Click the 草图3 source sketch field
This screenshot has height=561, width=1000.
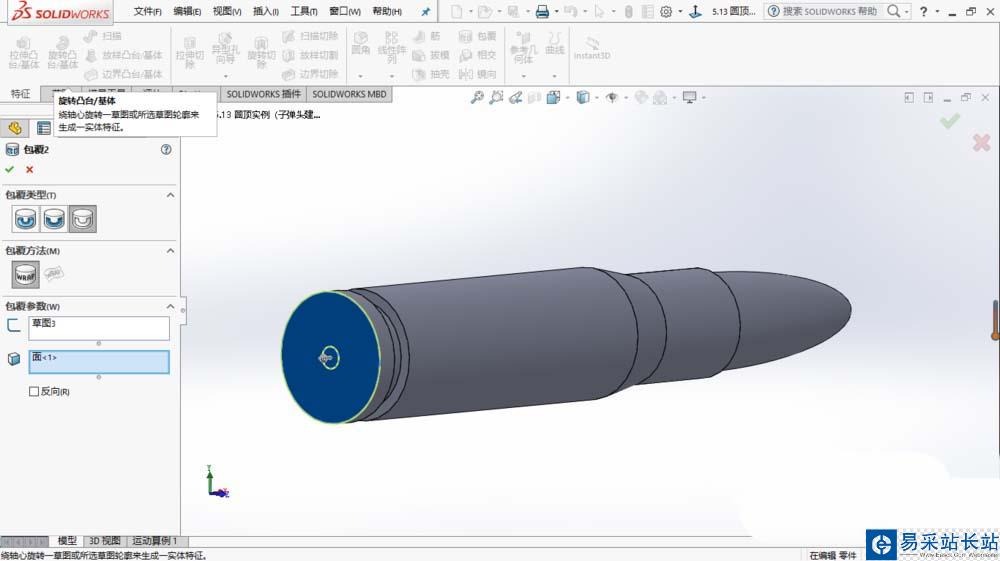pos(99,328)
